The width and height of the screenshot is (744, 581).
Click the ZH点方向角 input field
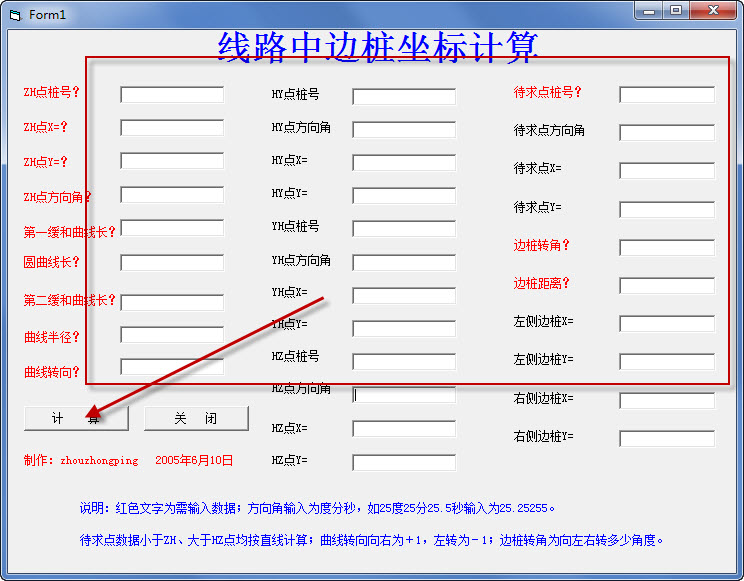(x=172, y=195)
